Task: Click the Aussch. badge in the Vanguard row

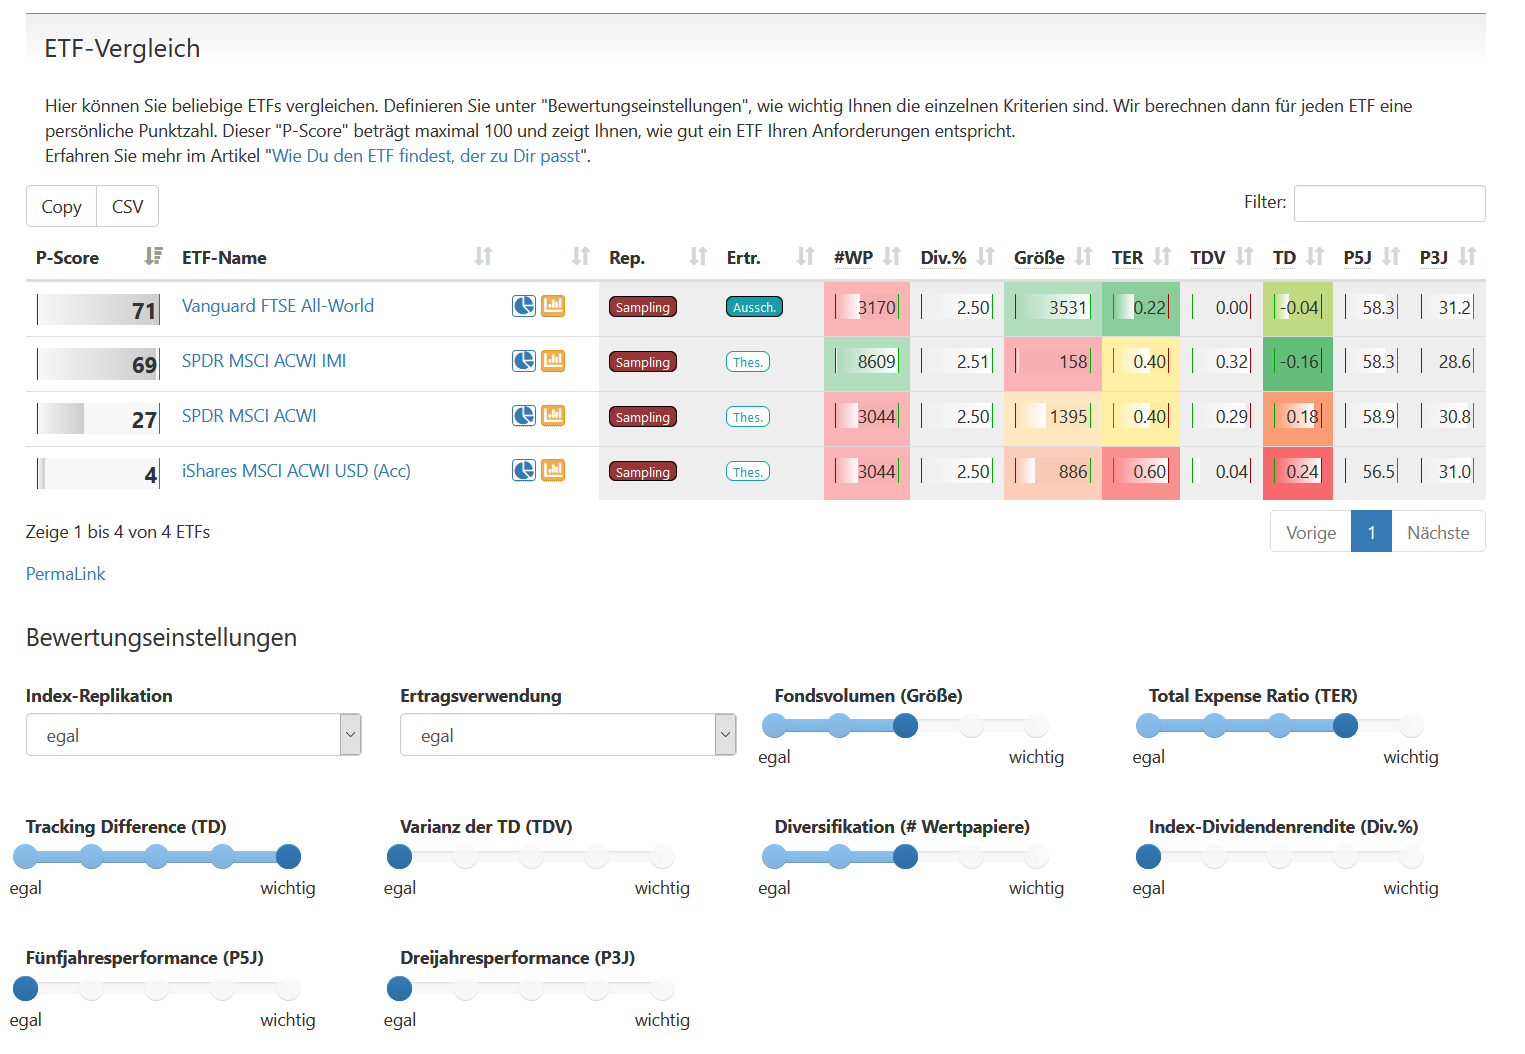Action: click(x=754, y=307)
